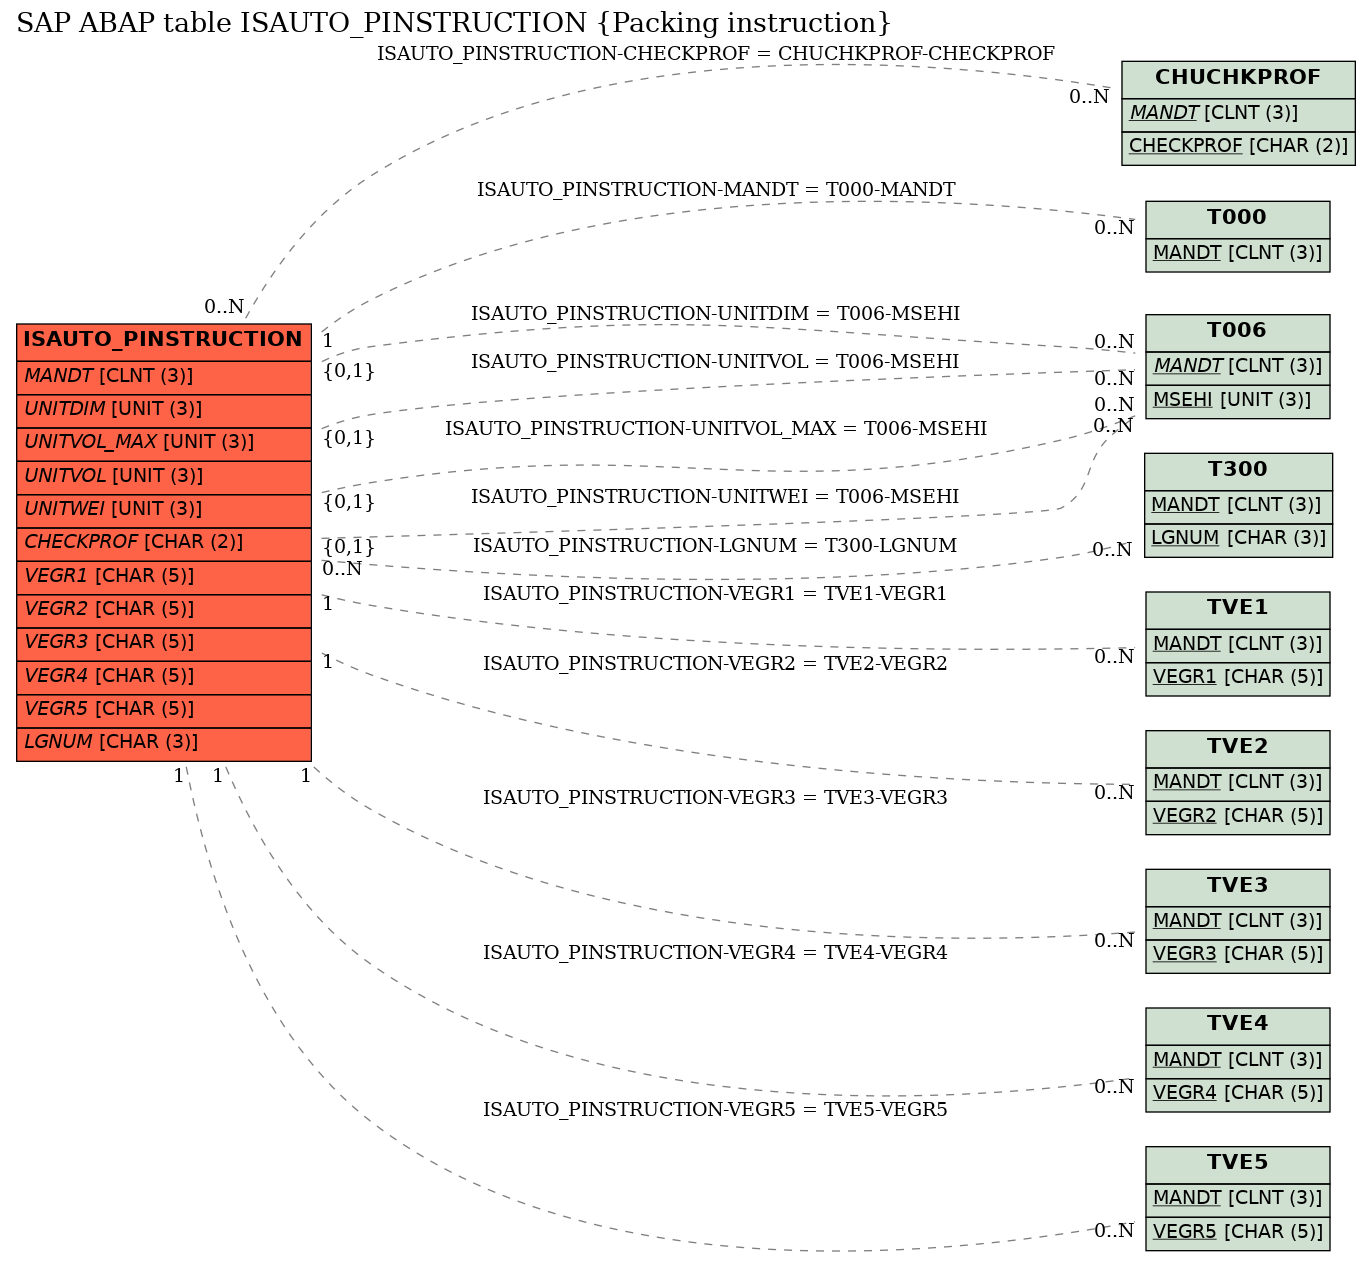
Task: Open the T300 table header
Action: (1238, 471)
